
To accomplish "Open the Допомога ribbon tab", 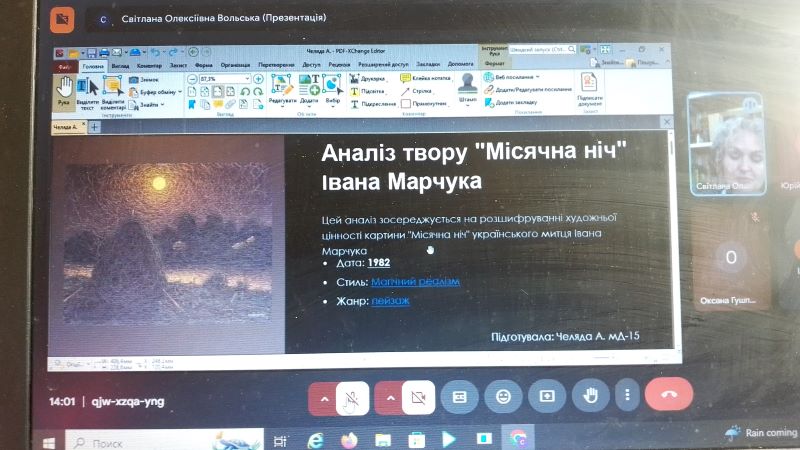I will pyautogui.click(x=461, y=64).
